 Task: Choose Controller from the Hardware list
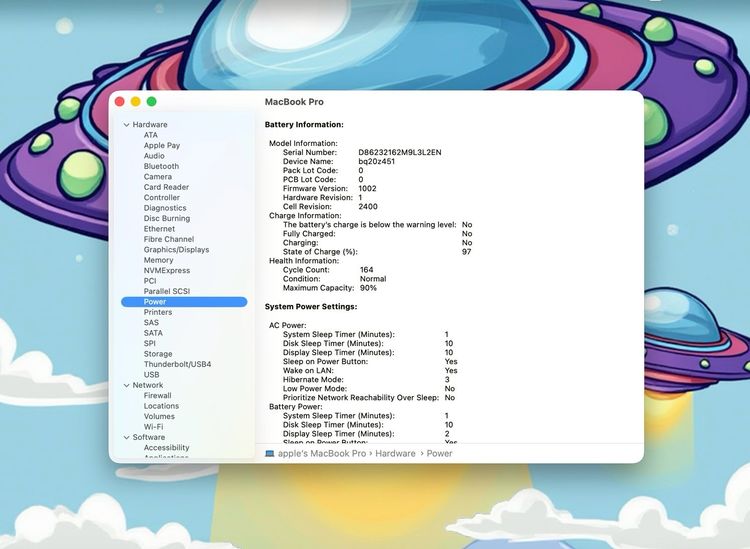pyautogui.click(x=162, y=198)
